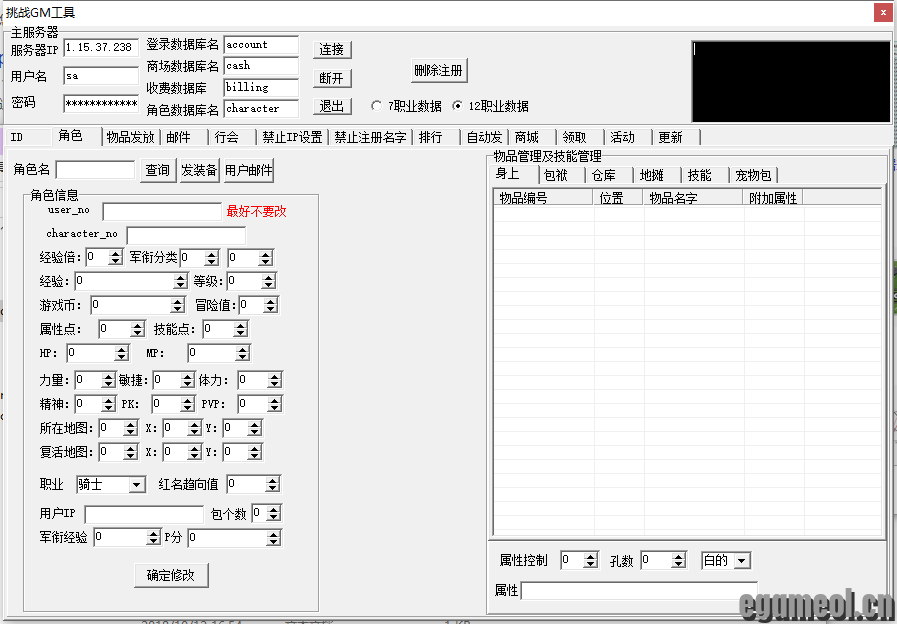The width and height of the screenshot is (897, 624).
Task: Open the 邮件 tab
Action: [x=181, y=137]
